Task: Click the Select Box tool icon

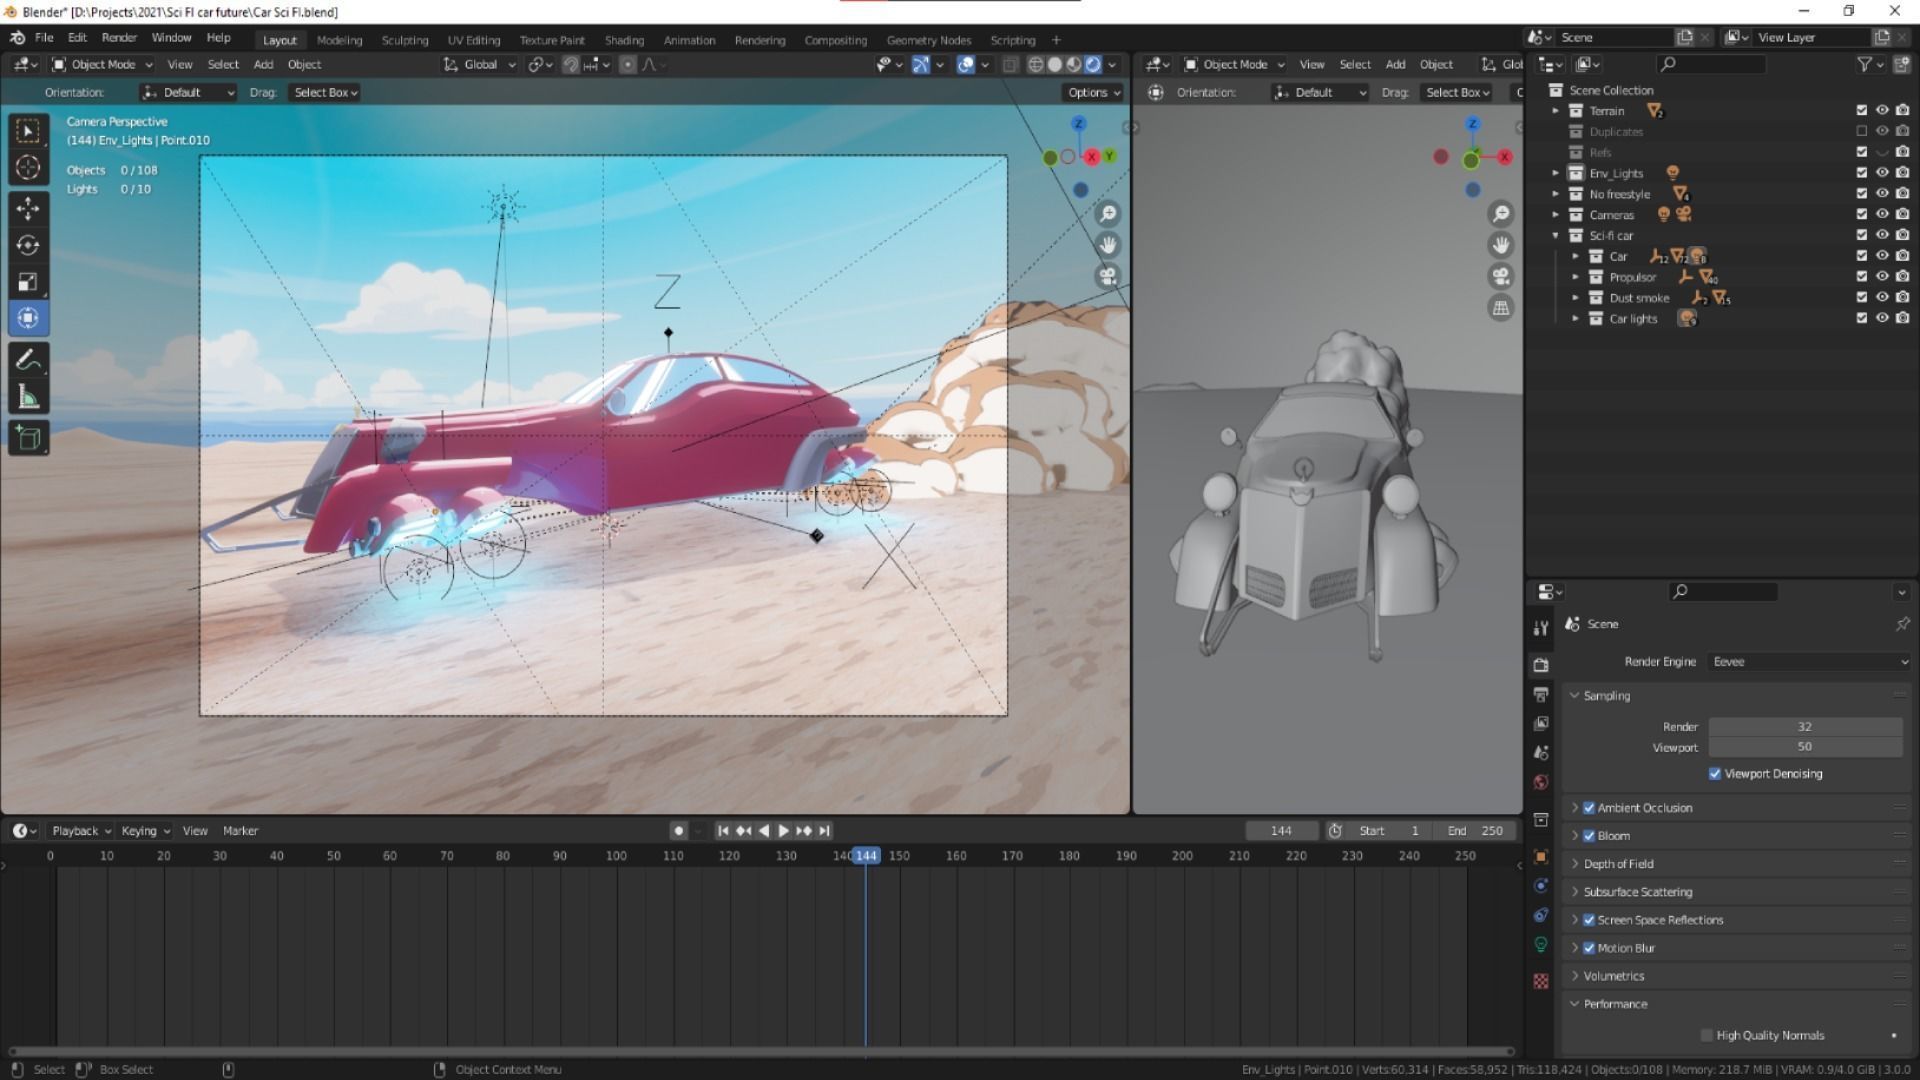Action: pyautogui.click(x=28, y=131)
